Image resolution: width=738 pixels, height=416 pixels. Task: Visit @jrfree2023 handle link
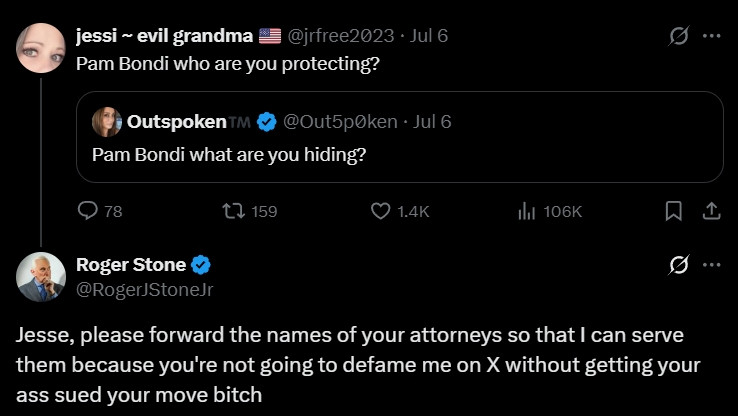(340, 36)
